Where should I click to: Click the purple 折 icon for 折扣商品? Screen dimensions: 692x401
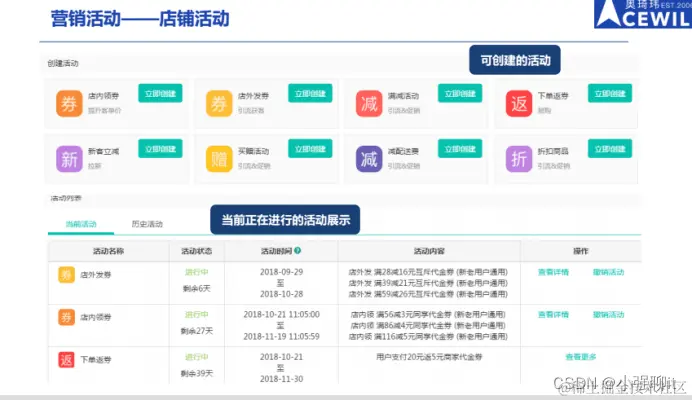[519, 159]
